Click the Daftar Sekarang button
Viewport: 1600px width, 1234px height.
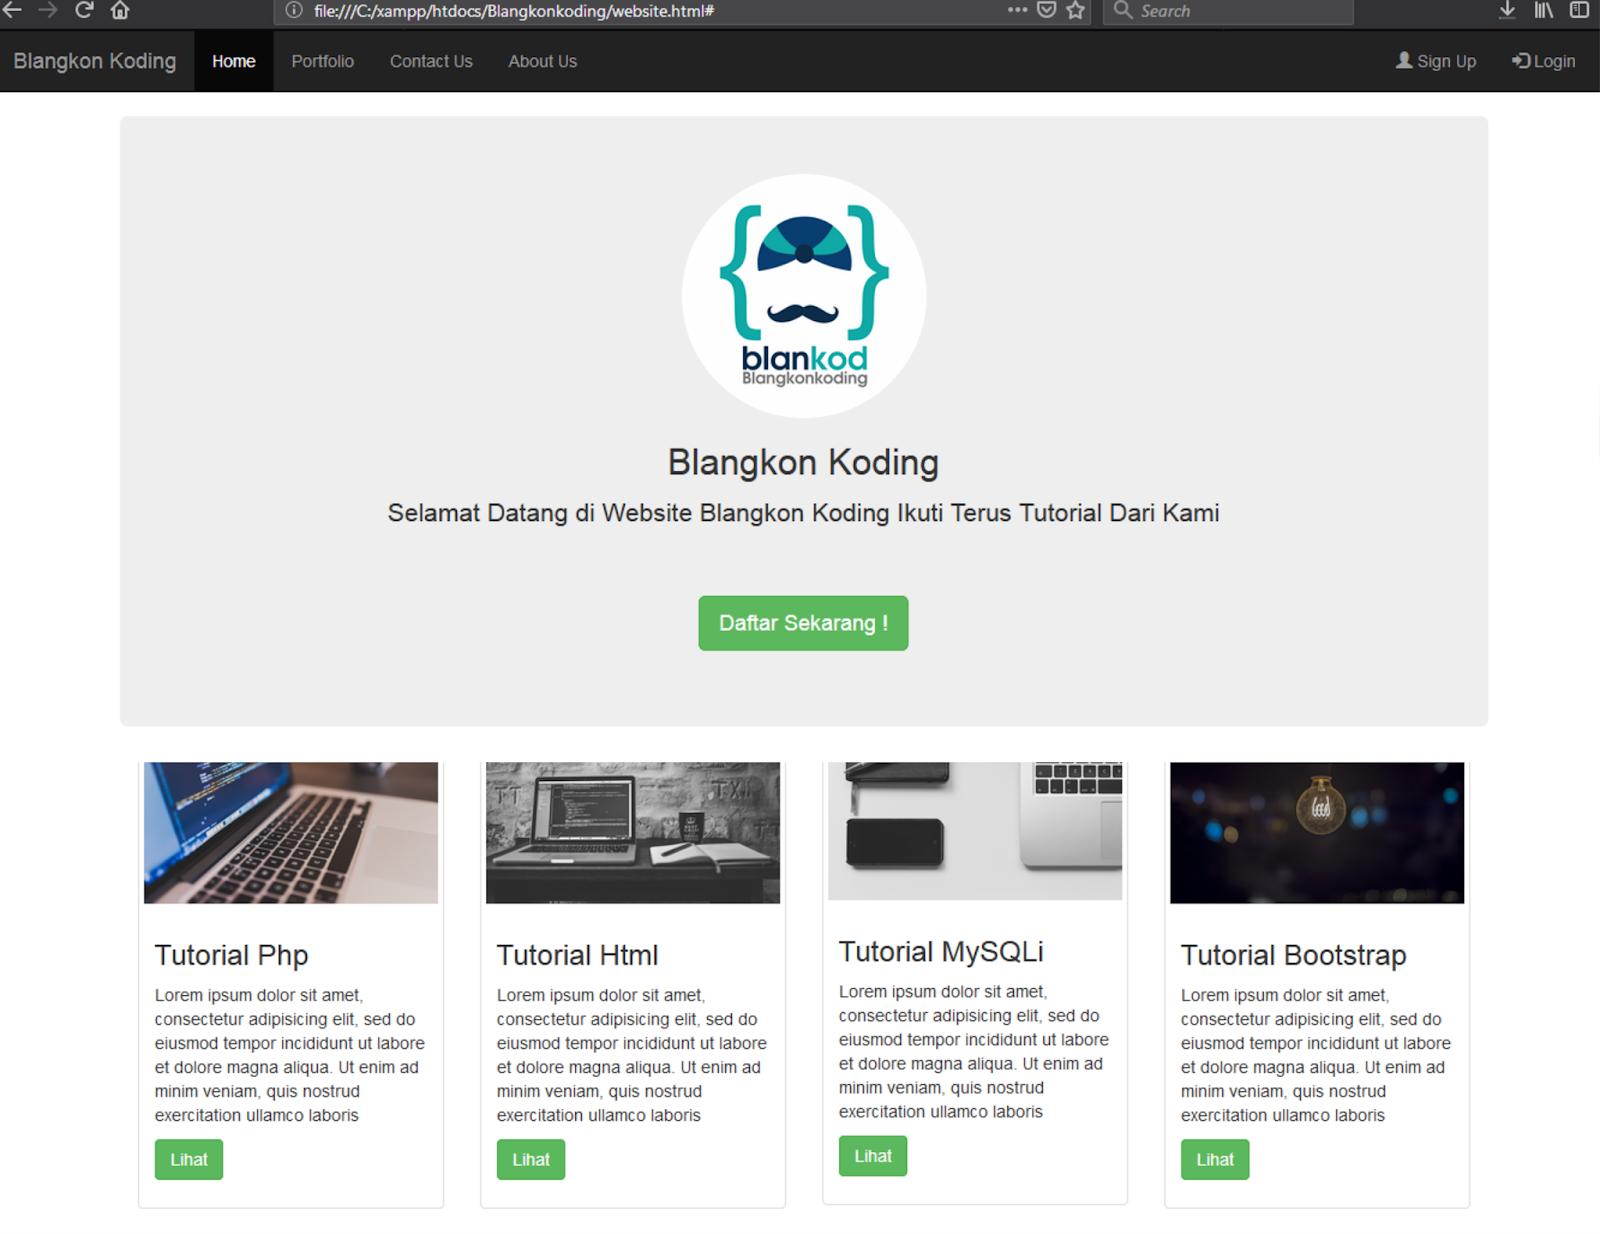[802, 622]
